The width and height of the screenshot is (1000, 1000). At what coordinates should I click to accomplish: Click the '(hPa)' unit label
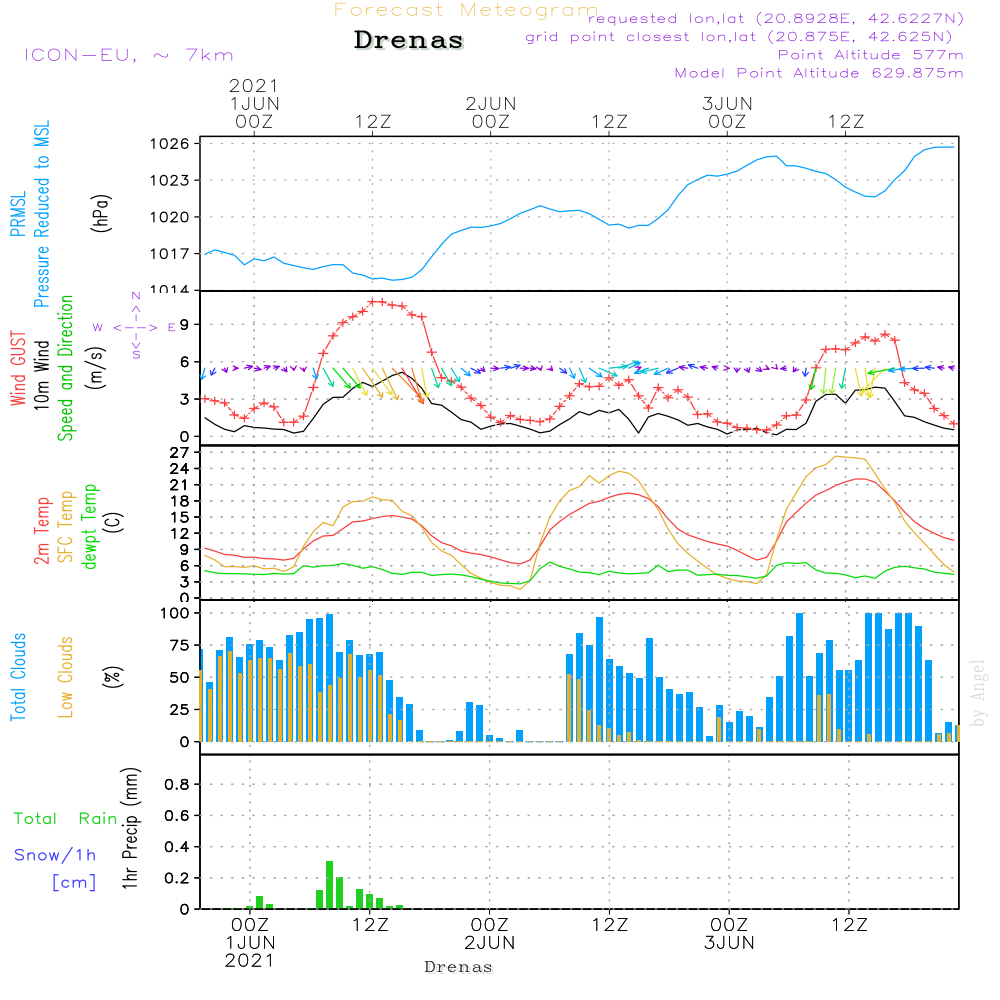101,213
